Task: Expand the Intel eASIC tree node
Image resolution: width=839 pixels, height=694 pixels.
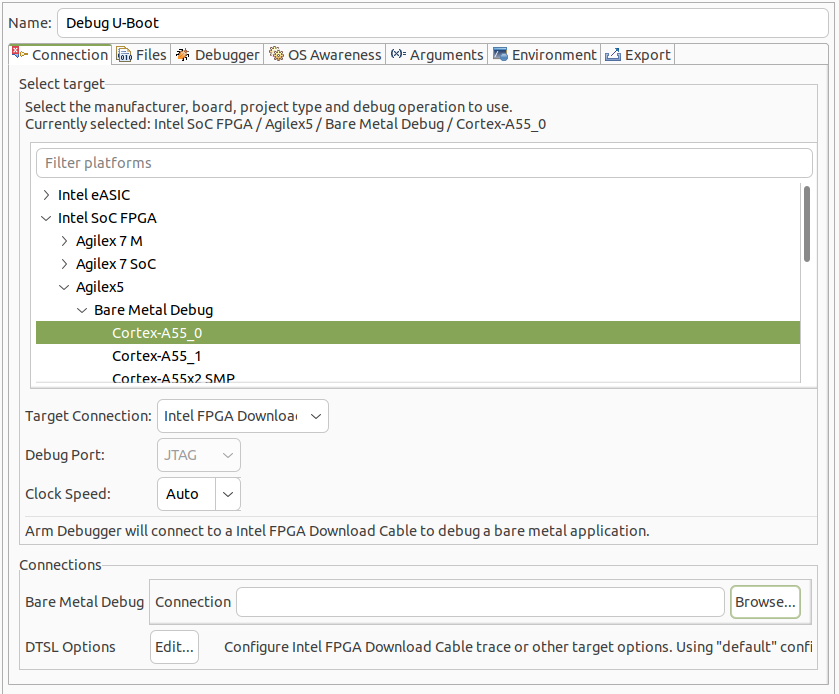Action: pos(46,195)
